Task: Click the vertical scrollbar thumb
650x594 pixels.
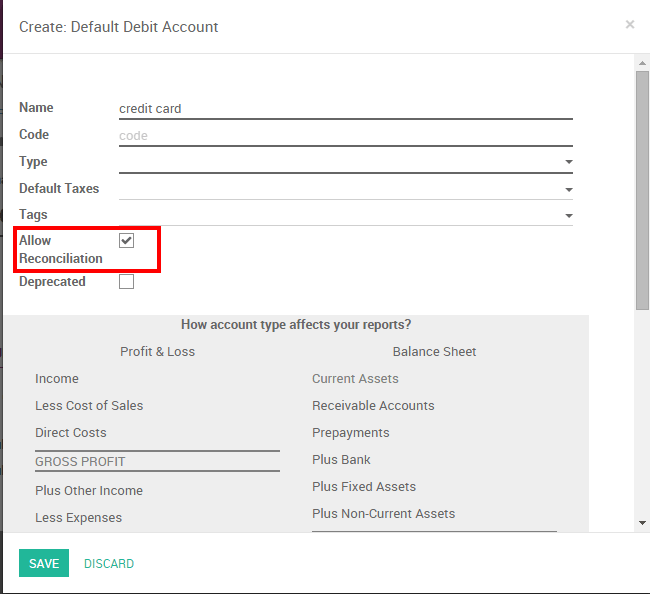Action: [x=642, y=190]
